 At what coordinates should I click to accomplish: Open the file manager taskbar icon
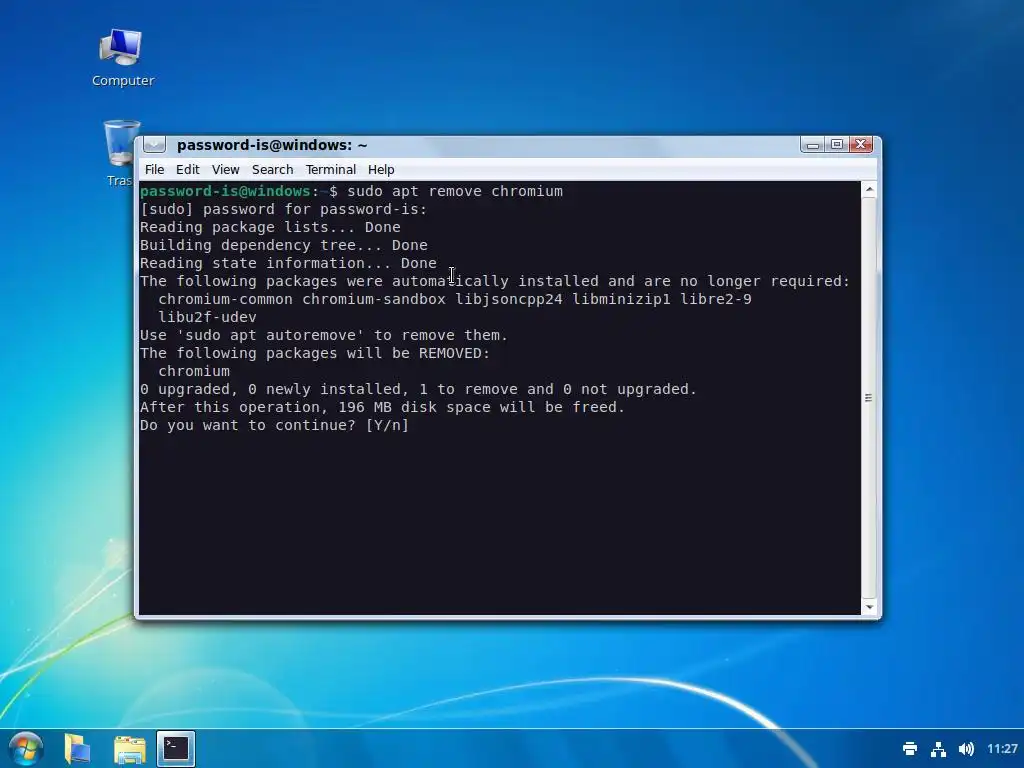coord(129,749)
